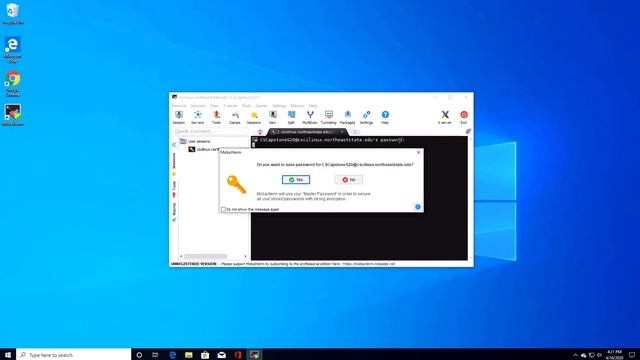Screen dimensions: 640x360
Task: Open the Packages toolbar icon
Action: tap(347, 117)
